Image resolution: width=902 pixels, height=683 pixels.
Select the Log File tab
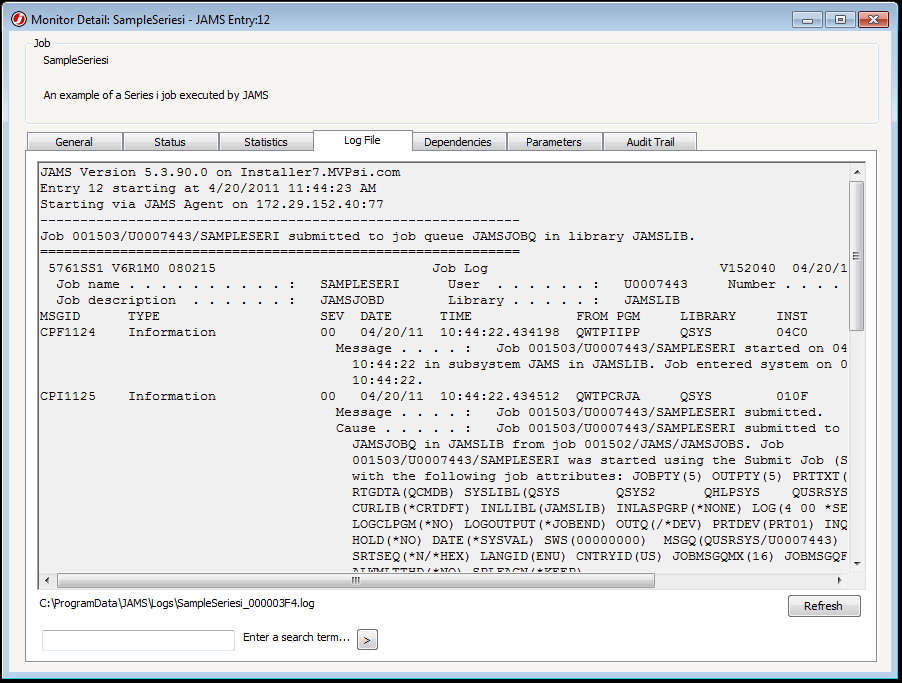click(362, 140)
